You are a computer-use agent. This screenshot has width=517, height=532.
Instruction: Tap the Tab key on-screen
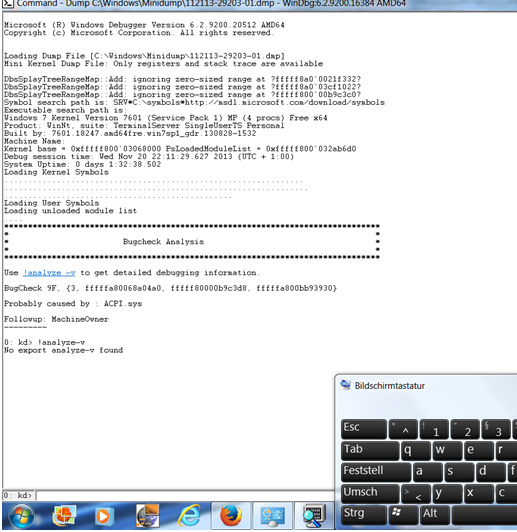370,451
